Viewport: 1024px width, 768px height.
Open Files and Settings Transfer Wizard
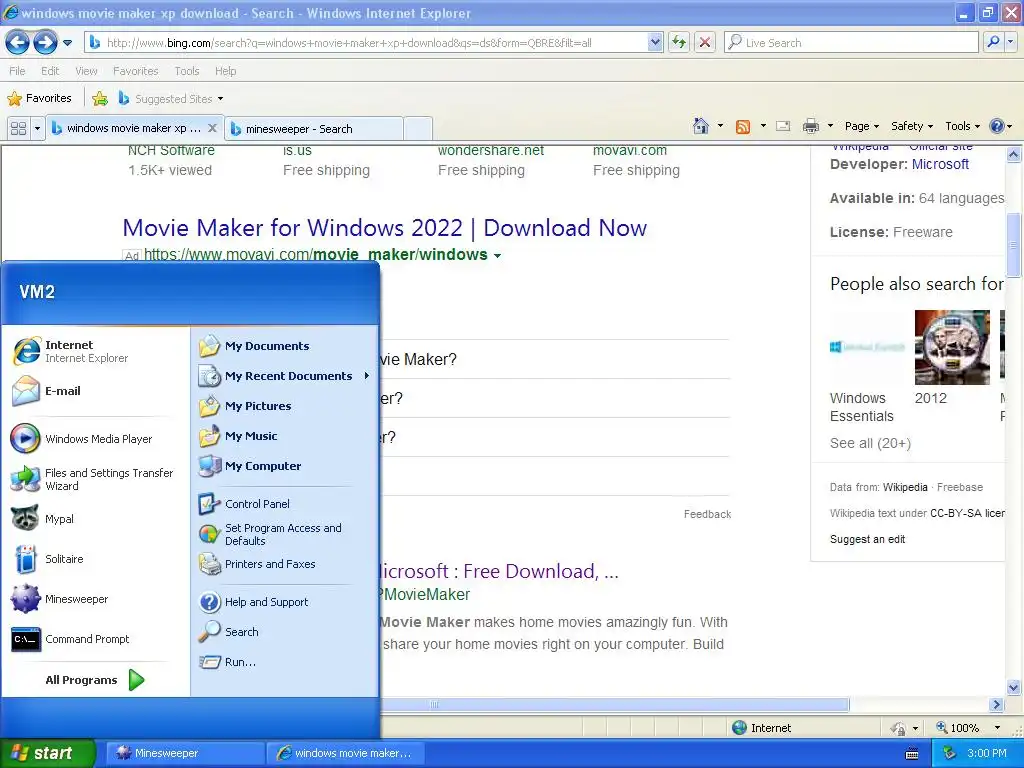coord(95,479)
